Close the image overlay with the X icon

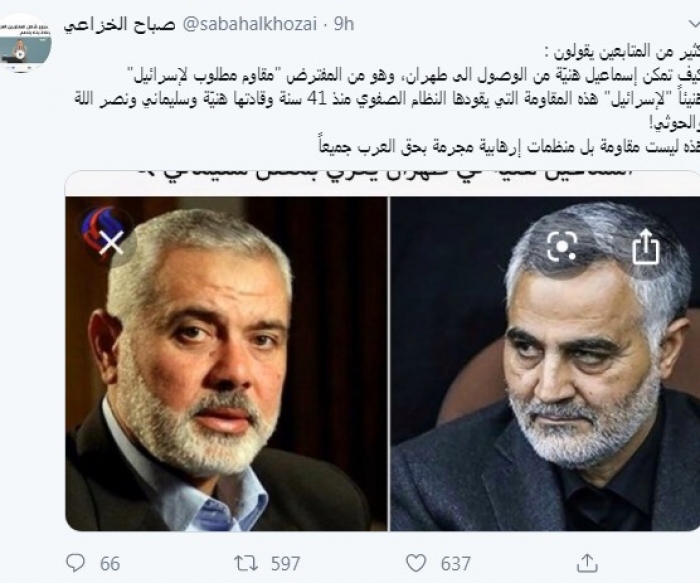pyautogui.click(x=111, y=244)
